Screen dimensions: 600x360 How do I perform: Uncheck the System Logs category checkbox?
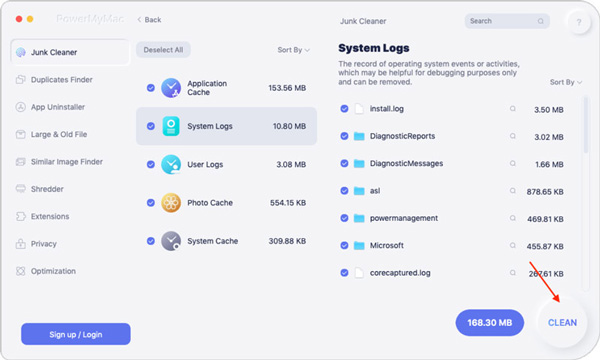pos(151,126)
